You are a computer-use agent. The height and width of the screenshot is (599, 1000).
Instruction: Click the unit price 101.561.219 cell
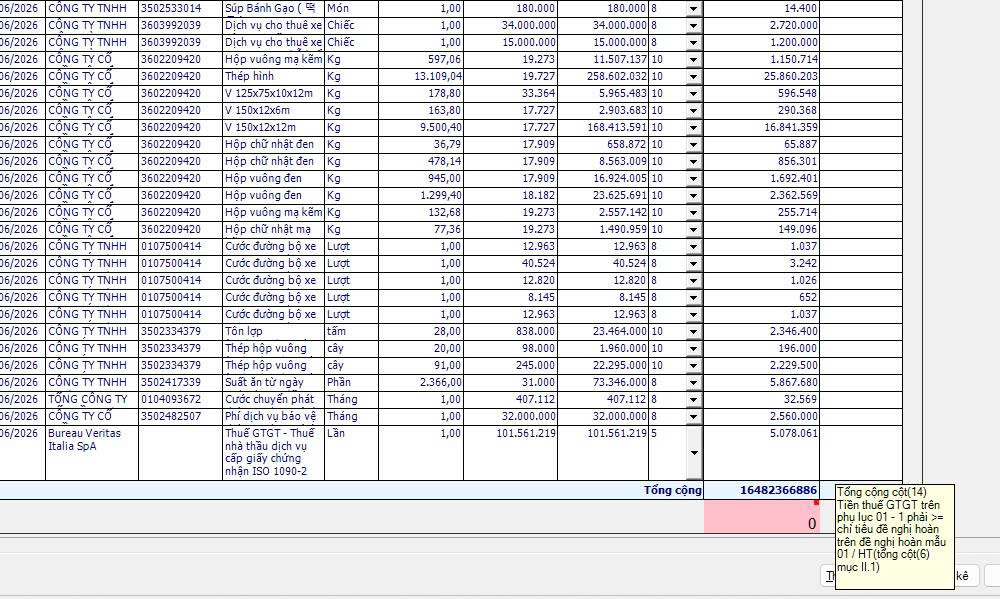(x=510, y=453)
